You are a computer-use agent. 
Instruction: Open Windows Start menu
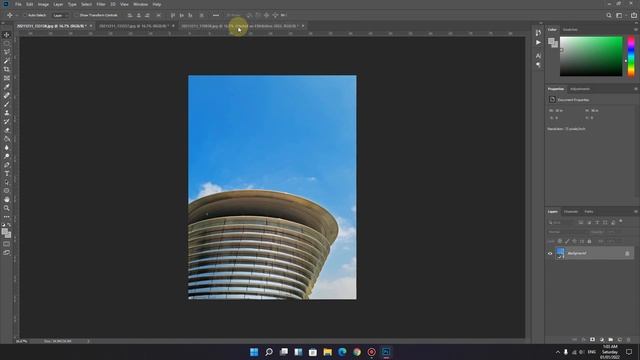[254, 352]
